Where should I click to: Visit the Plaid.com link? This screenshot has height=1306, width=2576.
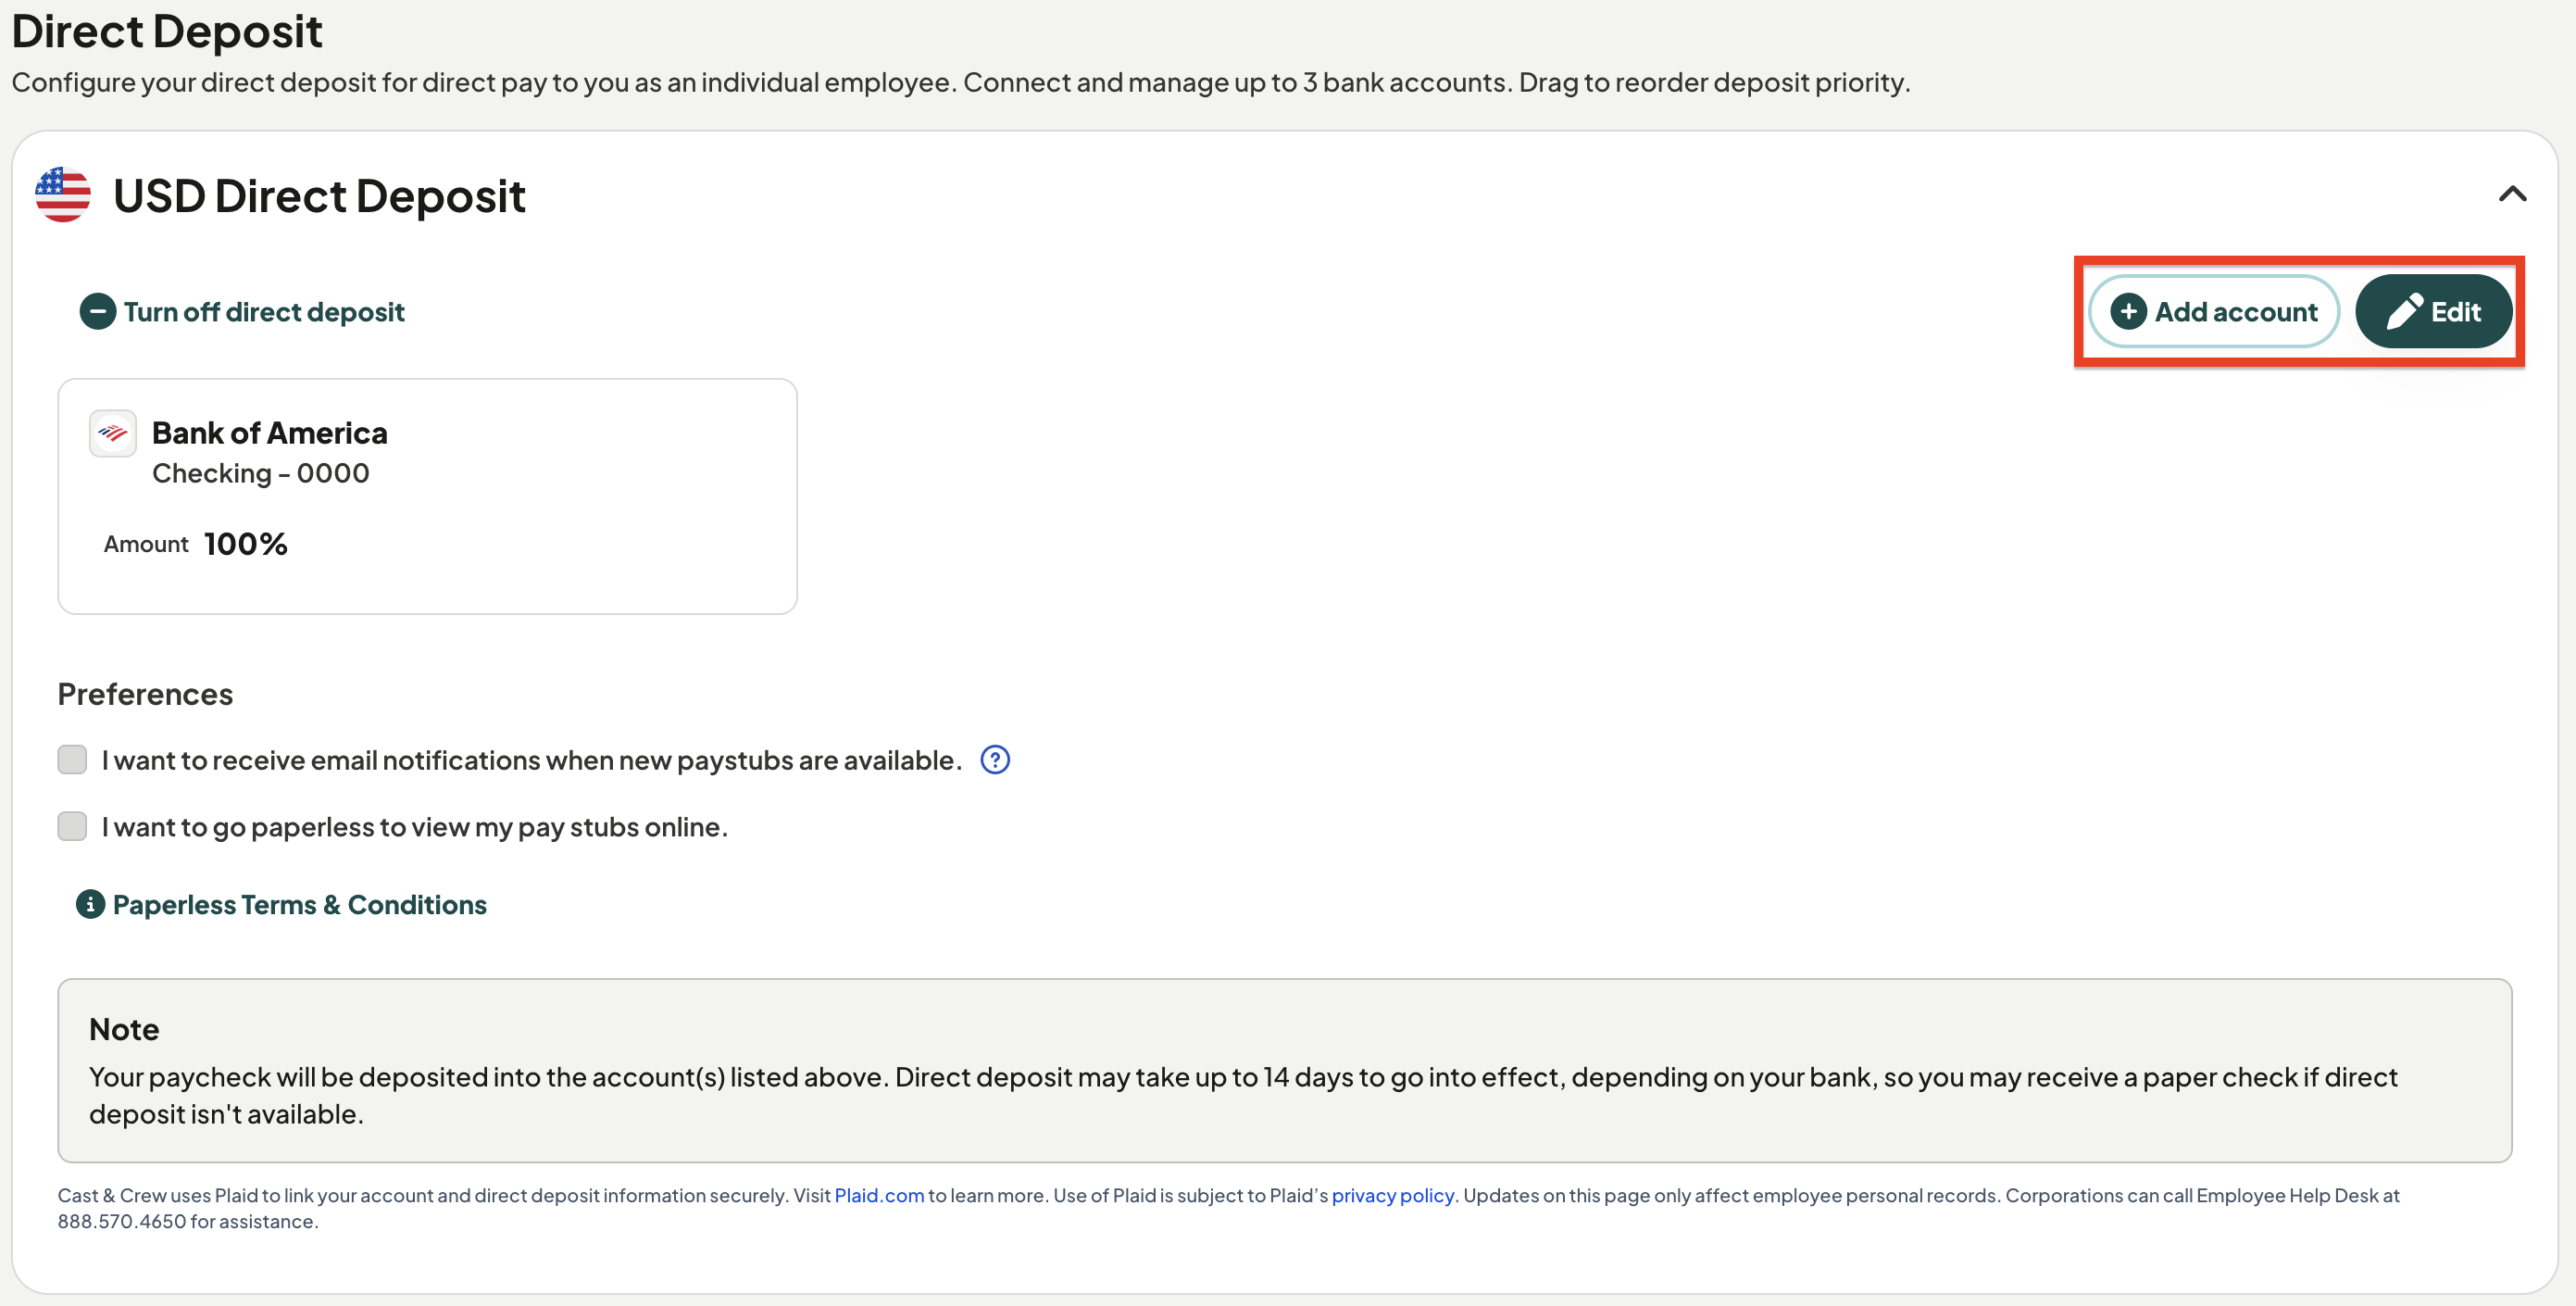tap(879, 1195)
